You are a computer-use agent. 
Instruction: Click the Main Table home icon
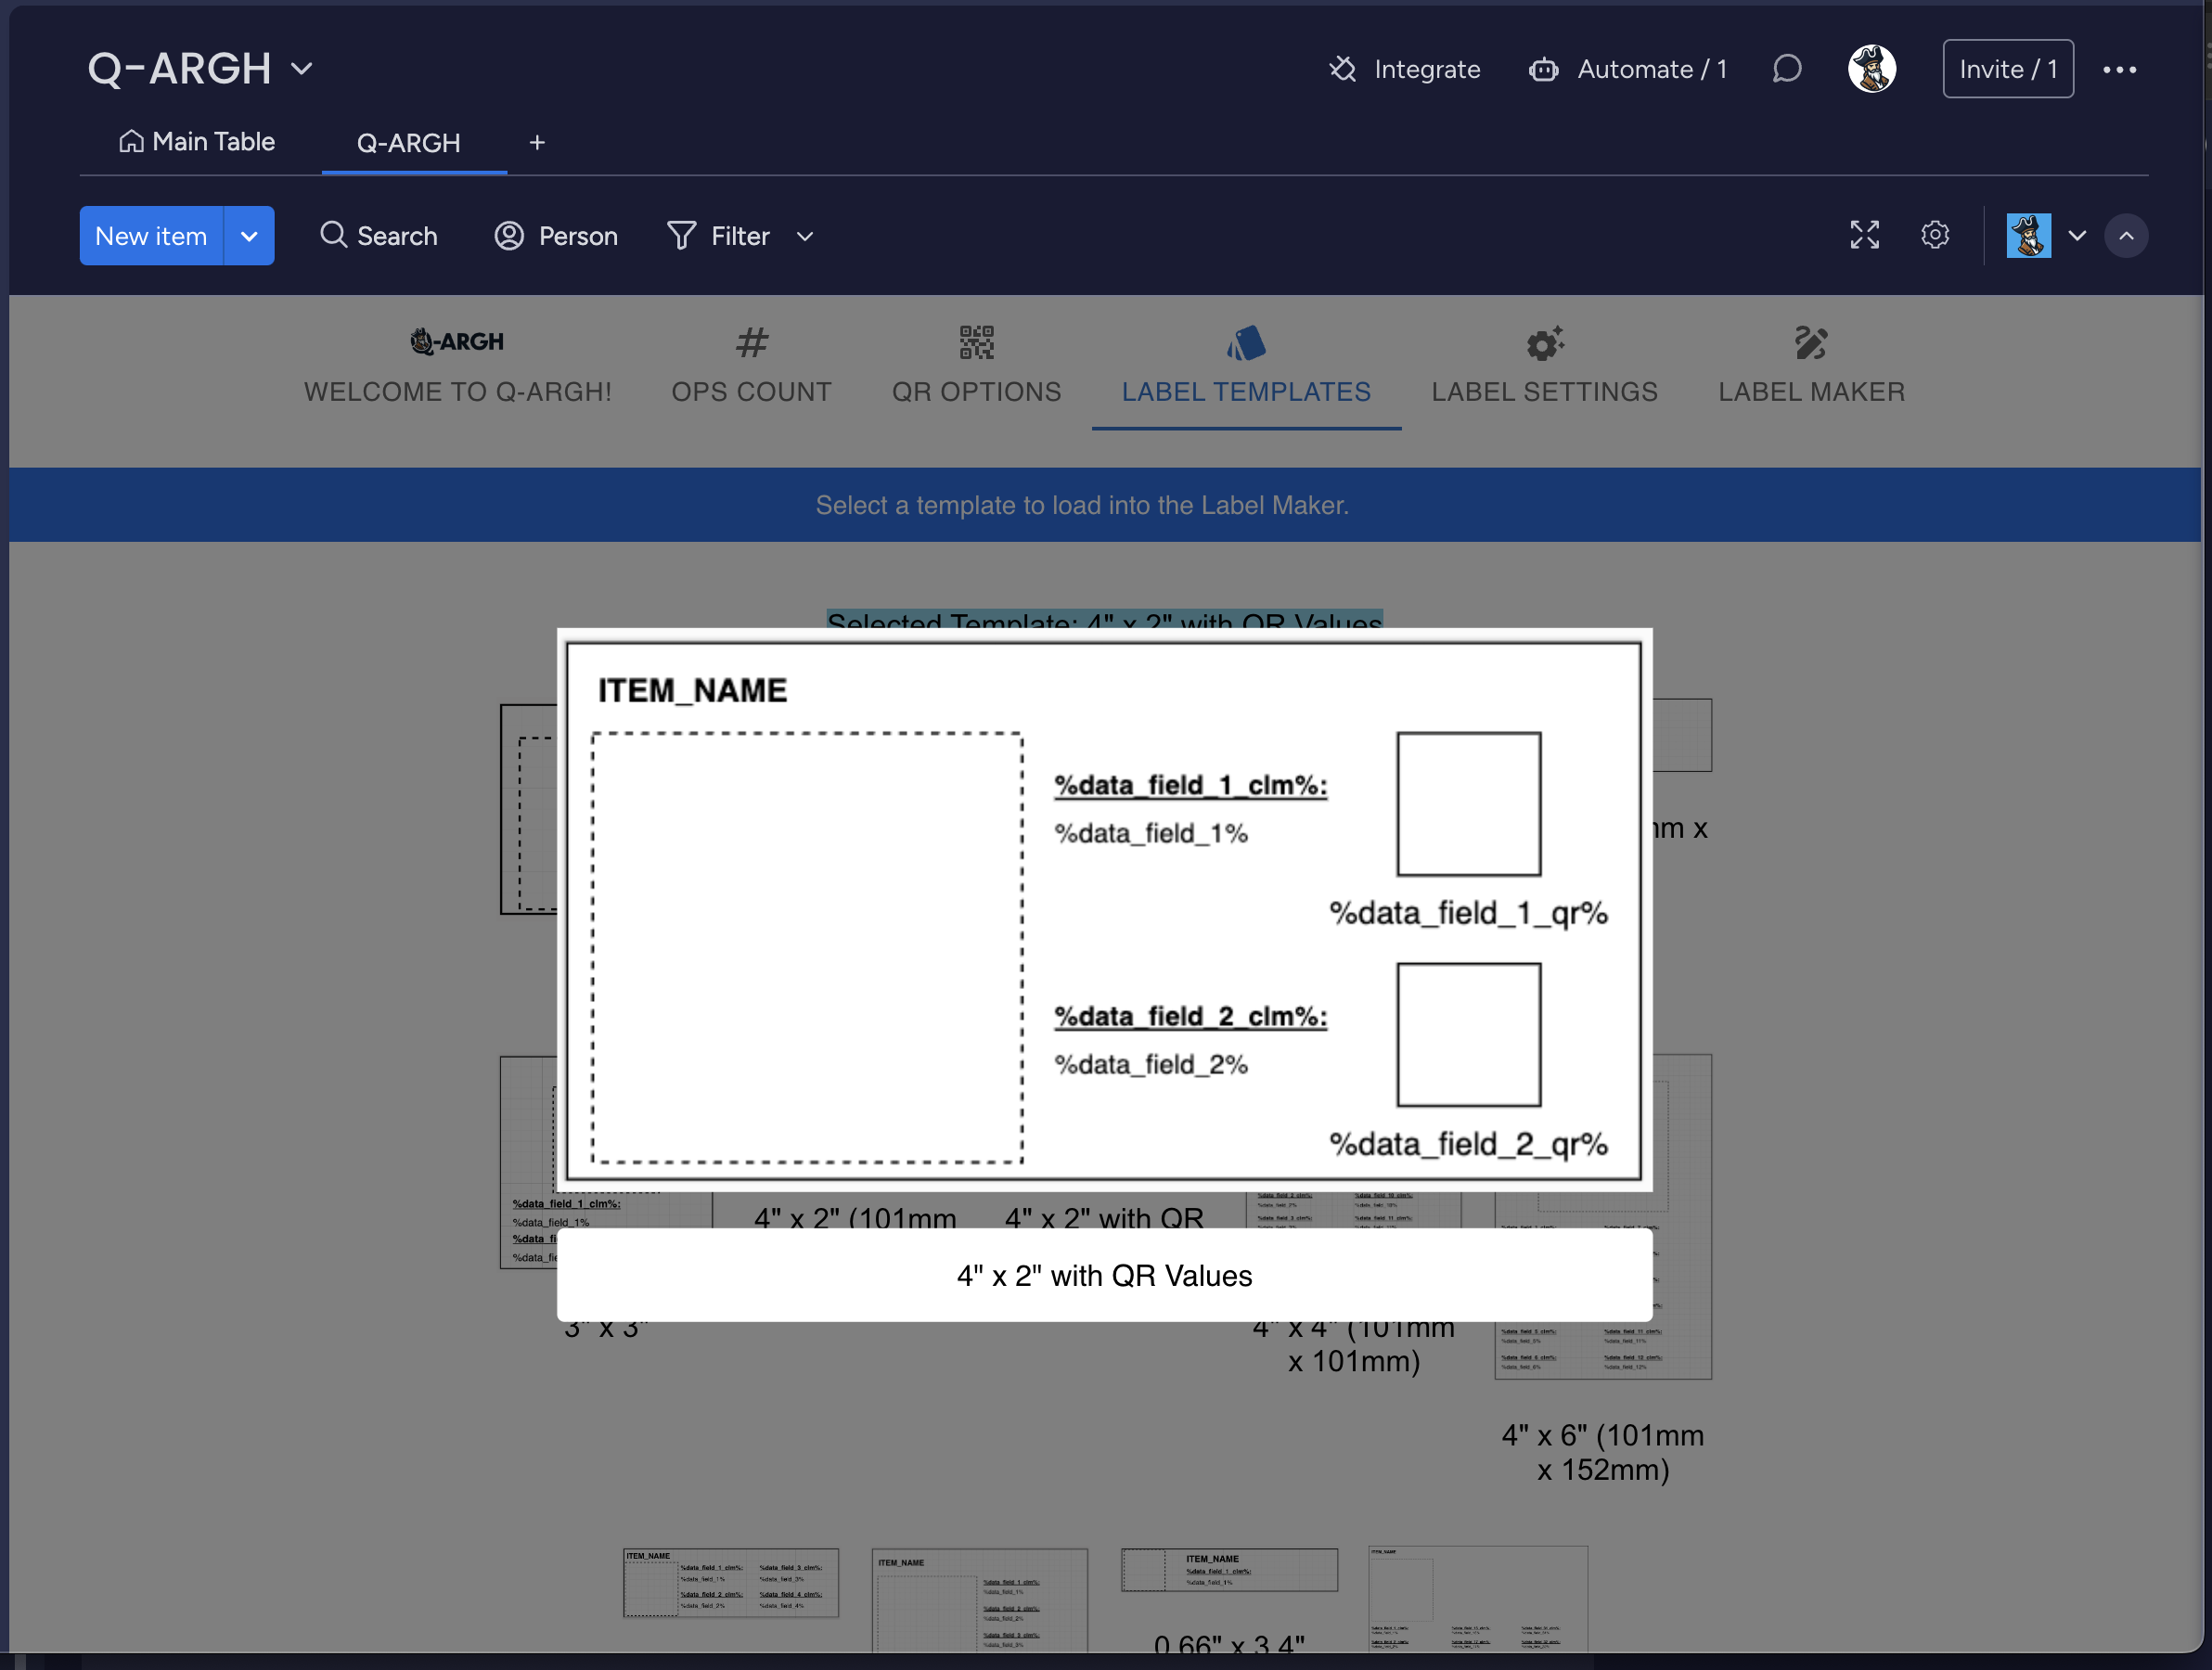click(131, 141)
